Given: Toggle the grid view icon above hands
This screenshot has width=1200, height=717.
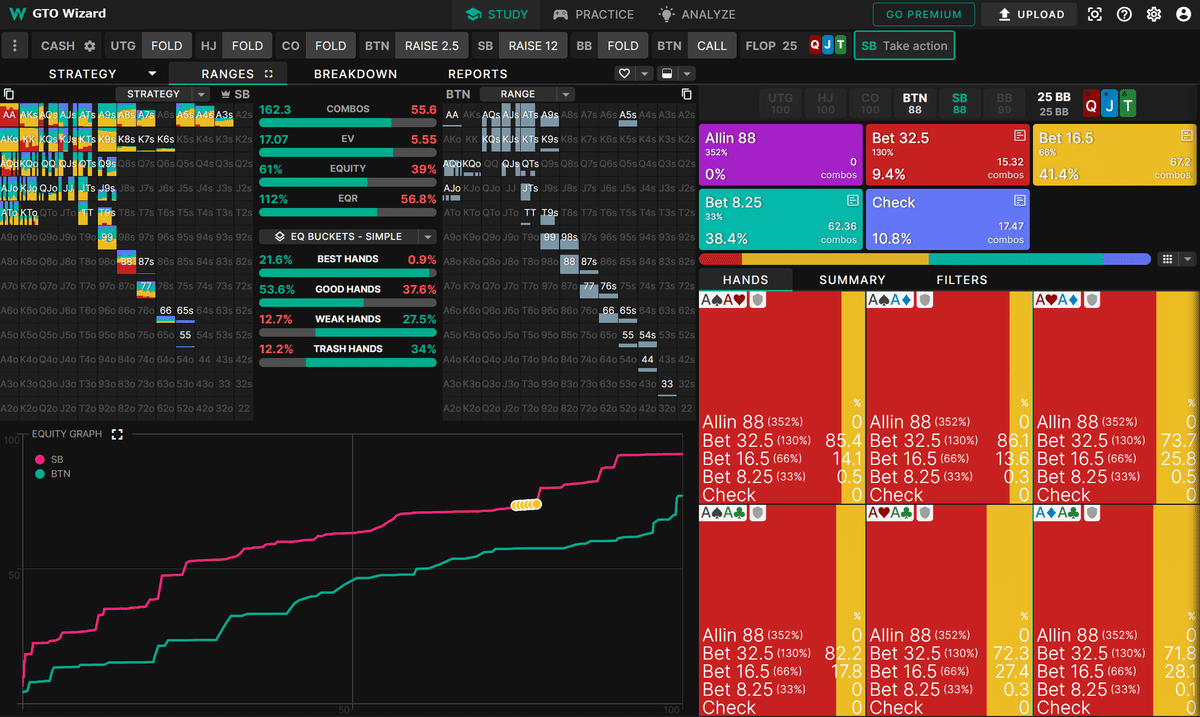Looking at the screenshot, I should (x=1167, y=259).
